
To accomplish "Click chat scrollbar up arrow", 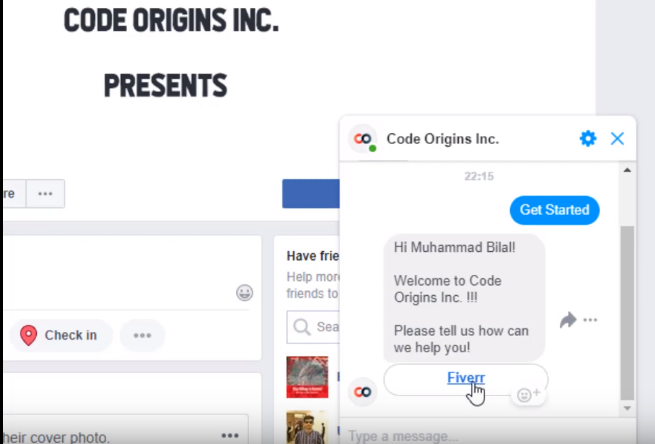I will tap(627, 170).
